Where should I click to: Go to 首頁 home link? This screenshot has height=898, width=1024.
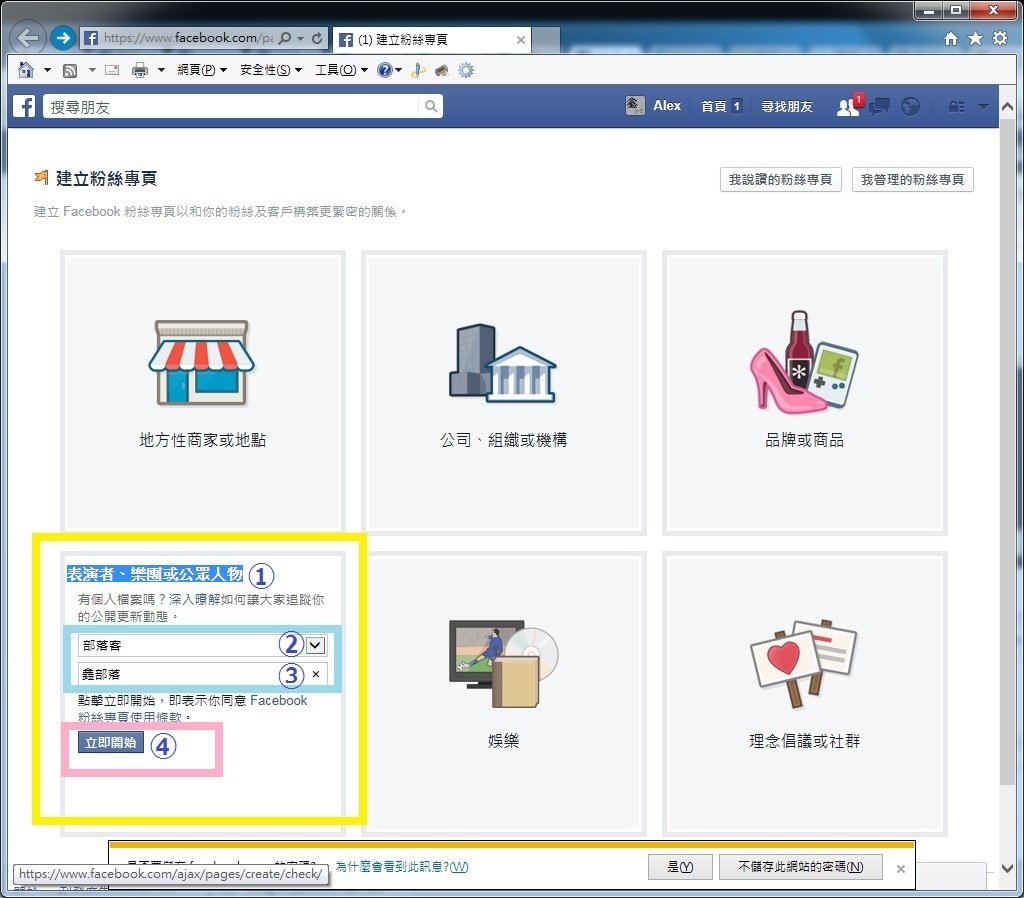point(713,106)
